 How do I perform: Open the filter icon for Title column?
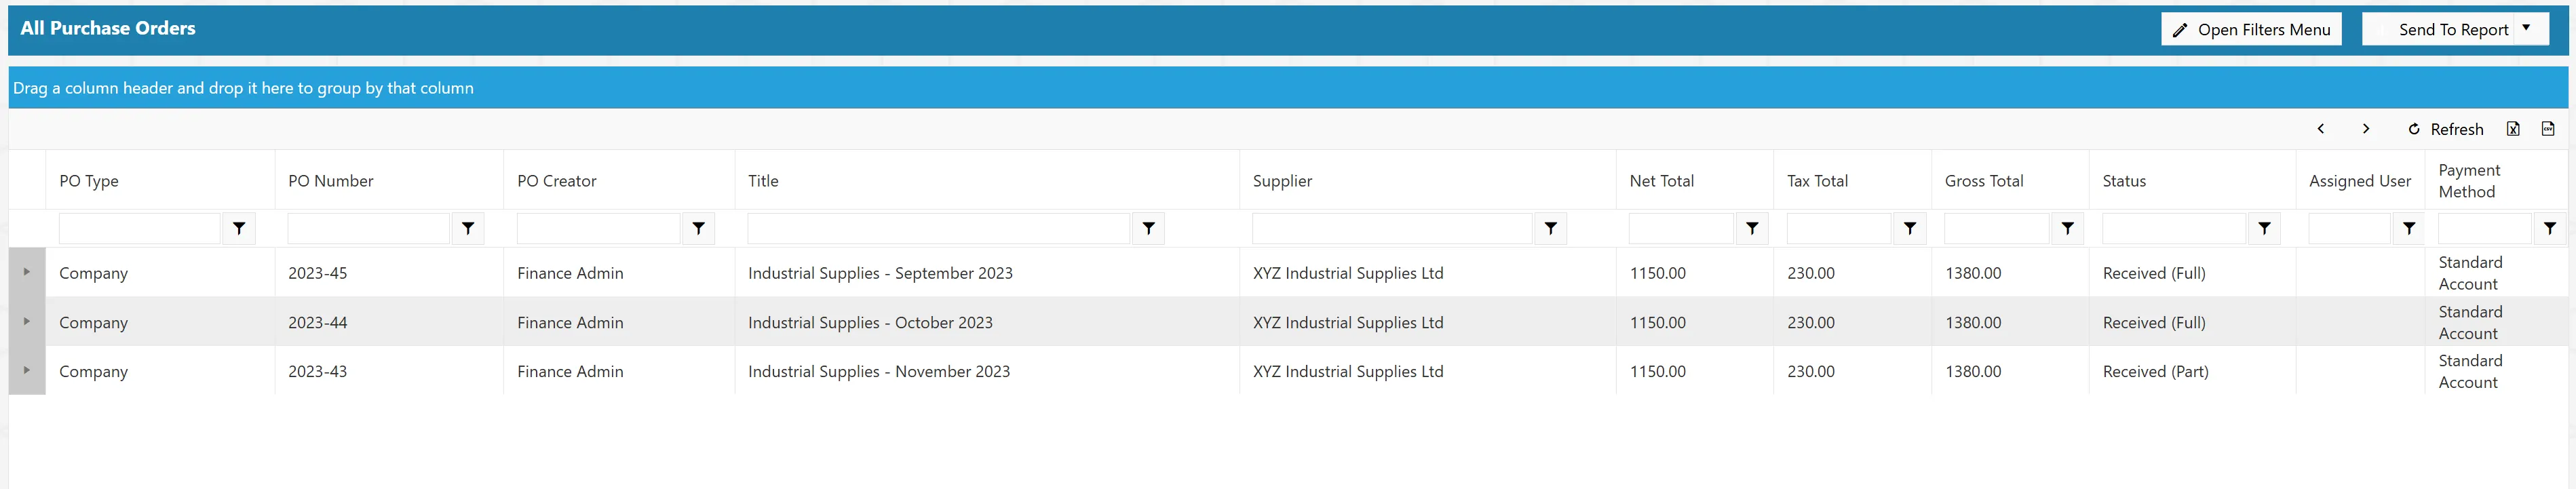[1149, 229]
